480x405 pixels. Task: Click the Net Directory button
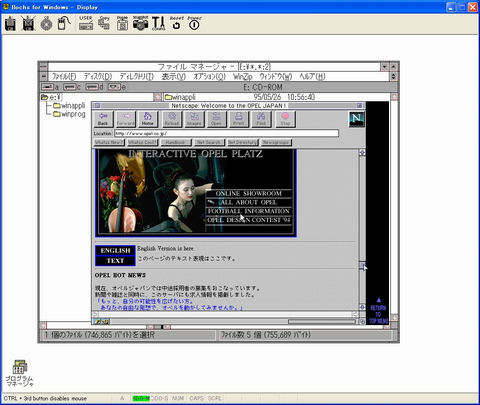242,142
